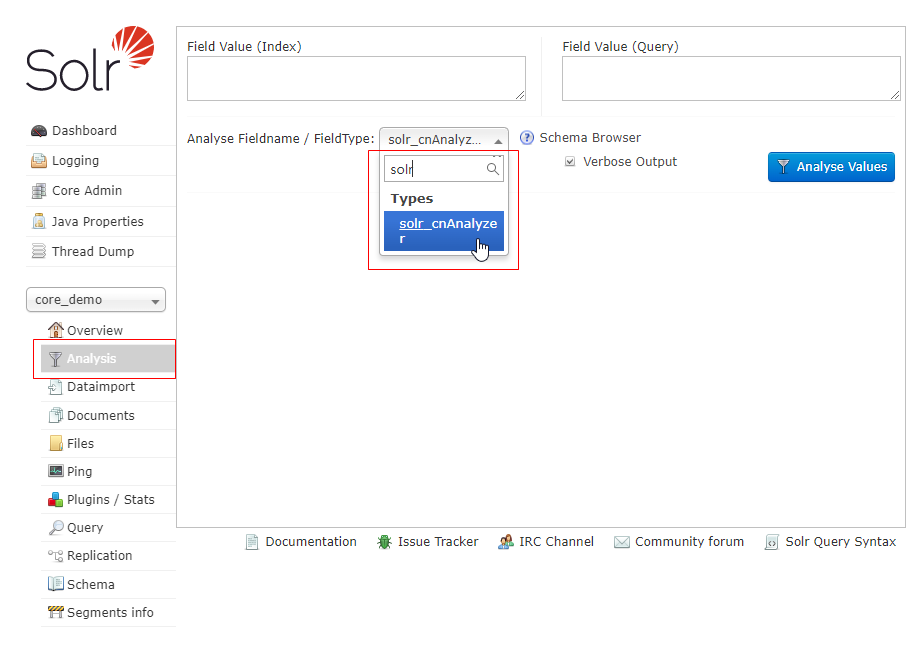This screenshot has width=917, height=652.
Task: Click the Solr Query Syntax script icon
Action: pos(772,542)
